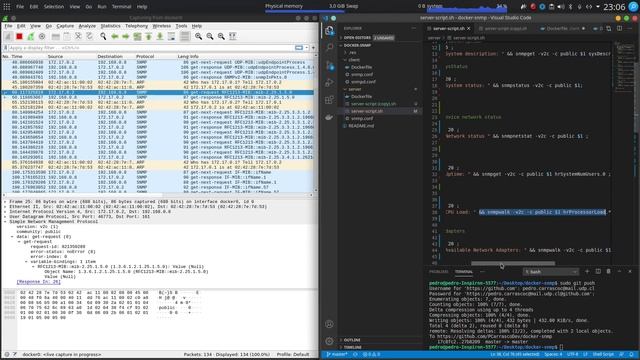Click the master branch status bar item
Screen dimensions: 640x360
click(337, 355)
